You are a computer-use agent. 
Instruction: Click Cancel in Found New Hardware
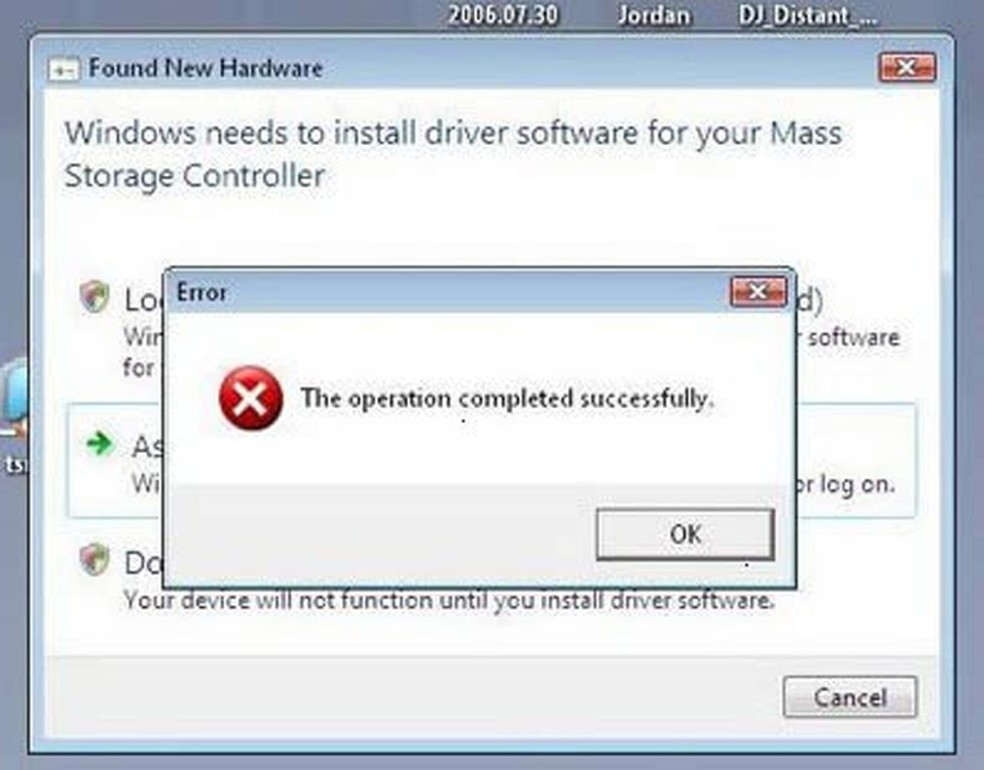click(x=850, y=697)
